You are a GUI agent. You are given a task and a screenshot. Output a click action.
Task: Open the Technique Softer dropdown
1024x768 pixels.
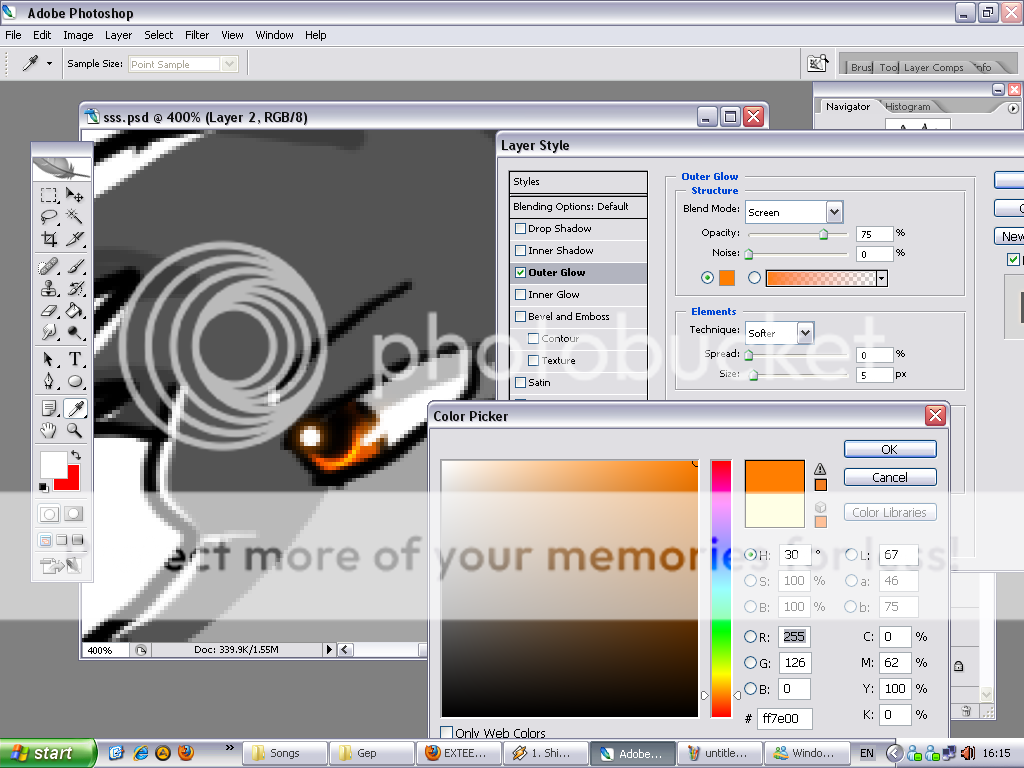(805, 333)
